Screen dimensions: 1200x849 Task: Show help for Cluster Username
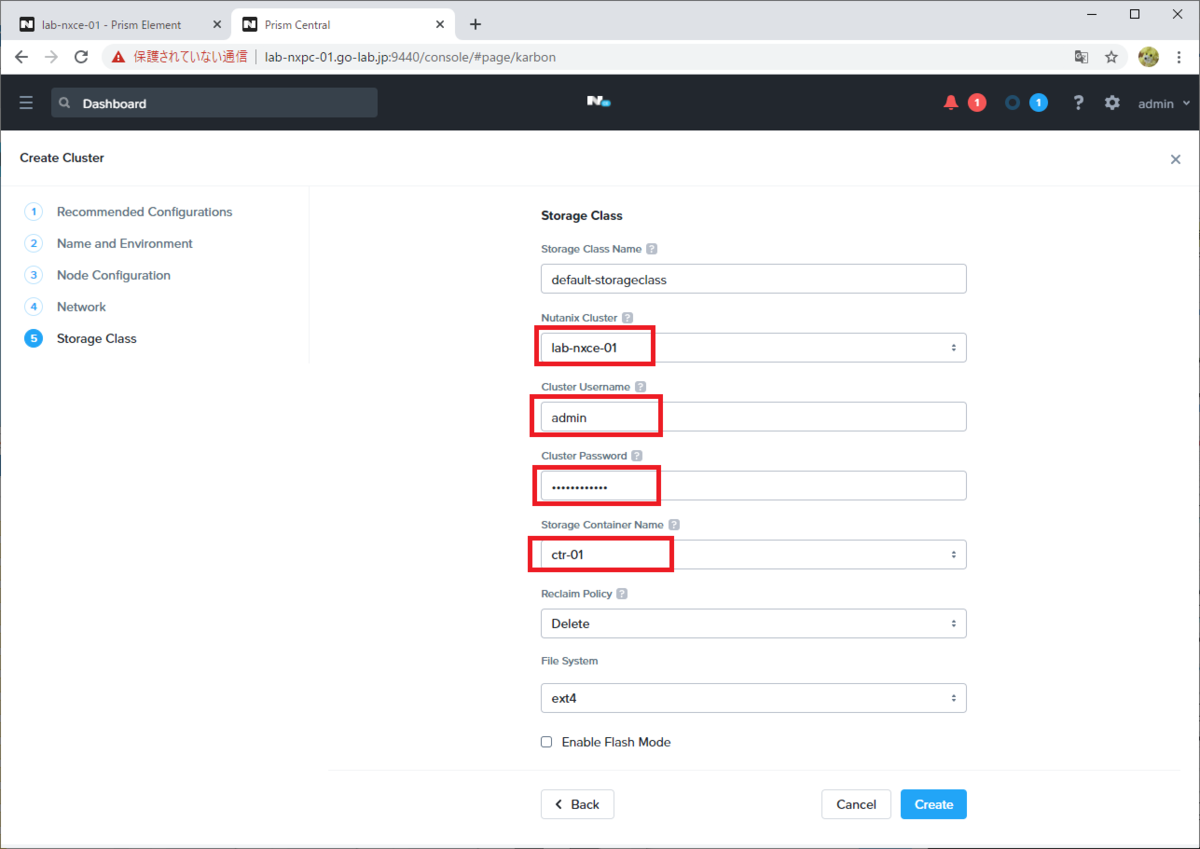click(641, 387)
